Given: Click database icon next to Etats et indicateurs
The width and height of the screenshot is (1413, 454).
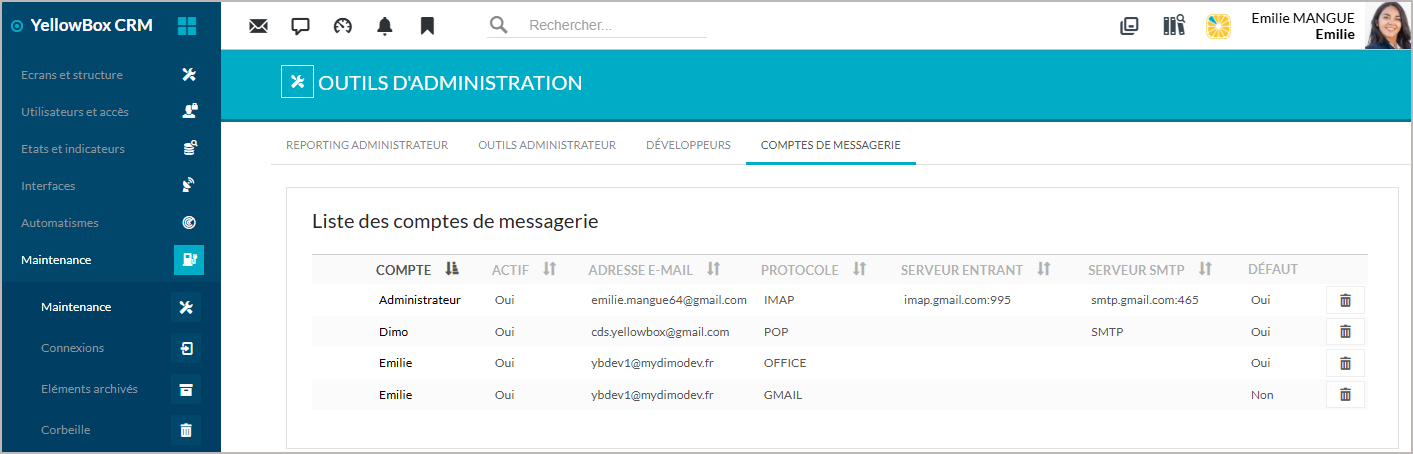Looking at the screenshot, I should tap(189, 149).
